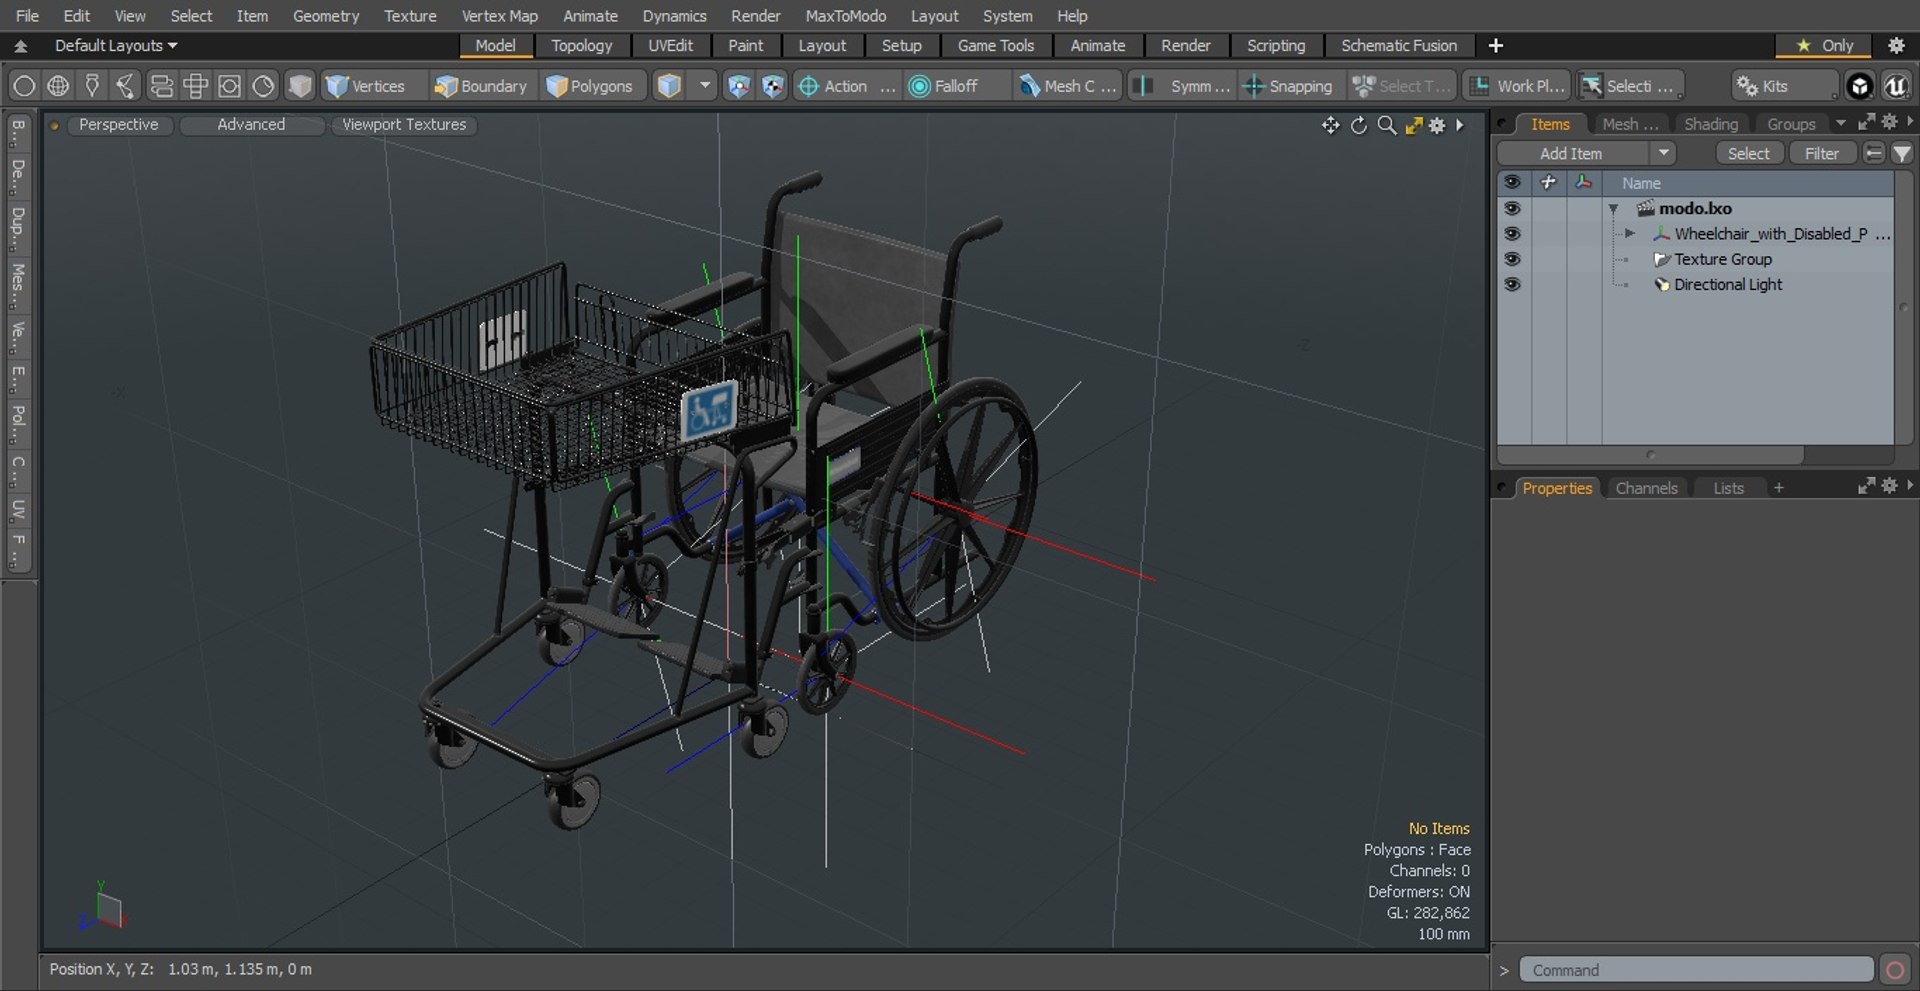Screen dimensions: 1920x991
Task: Open more tabs arrow beside Groups tab
Action: pos(1840,123)
